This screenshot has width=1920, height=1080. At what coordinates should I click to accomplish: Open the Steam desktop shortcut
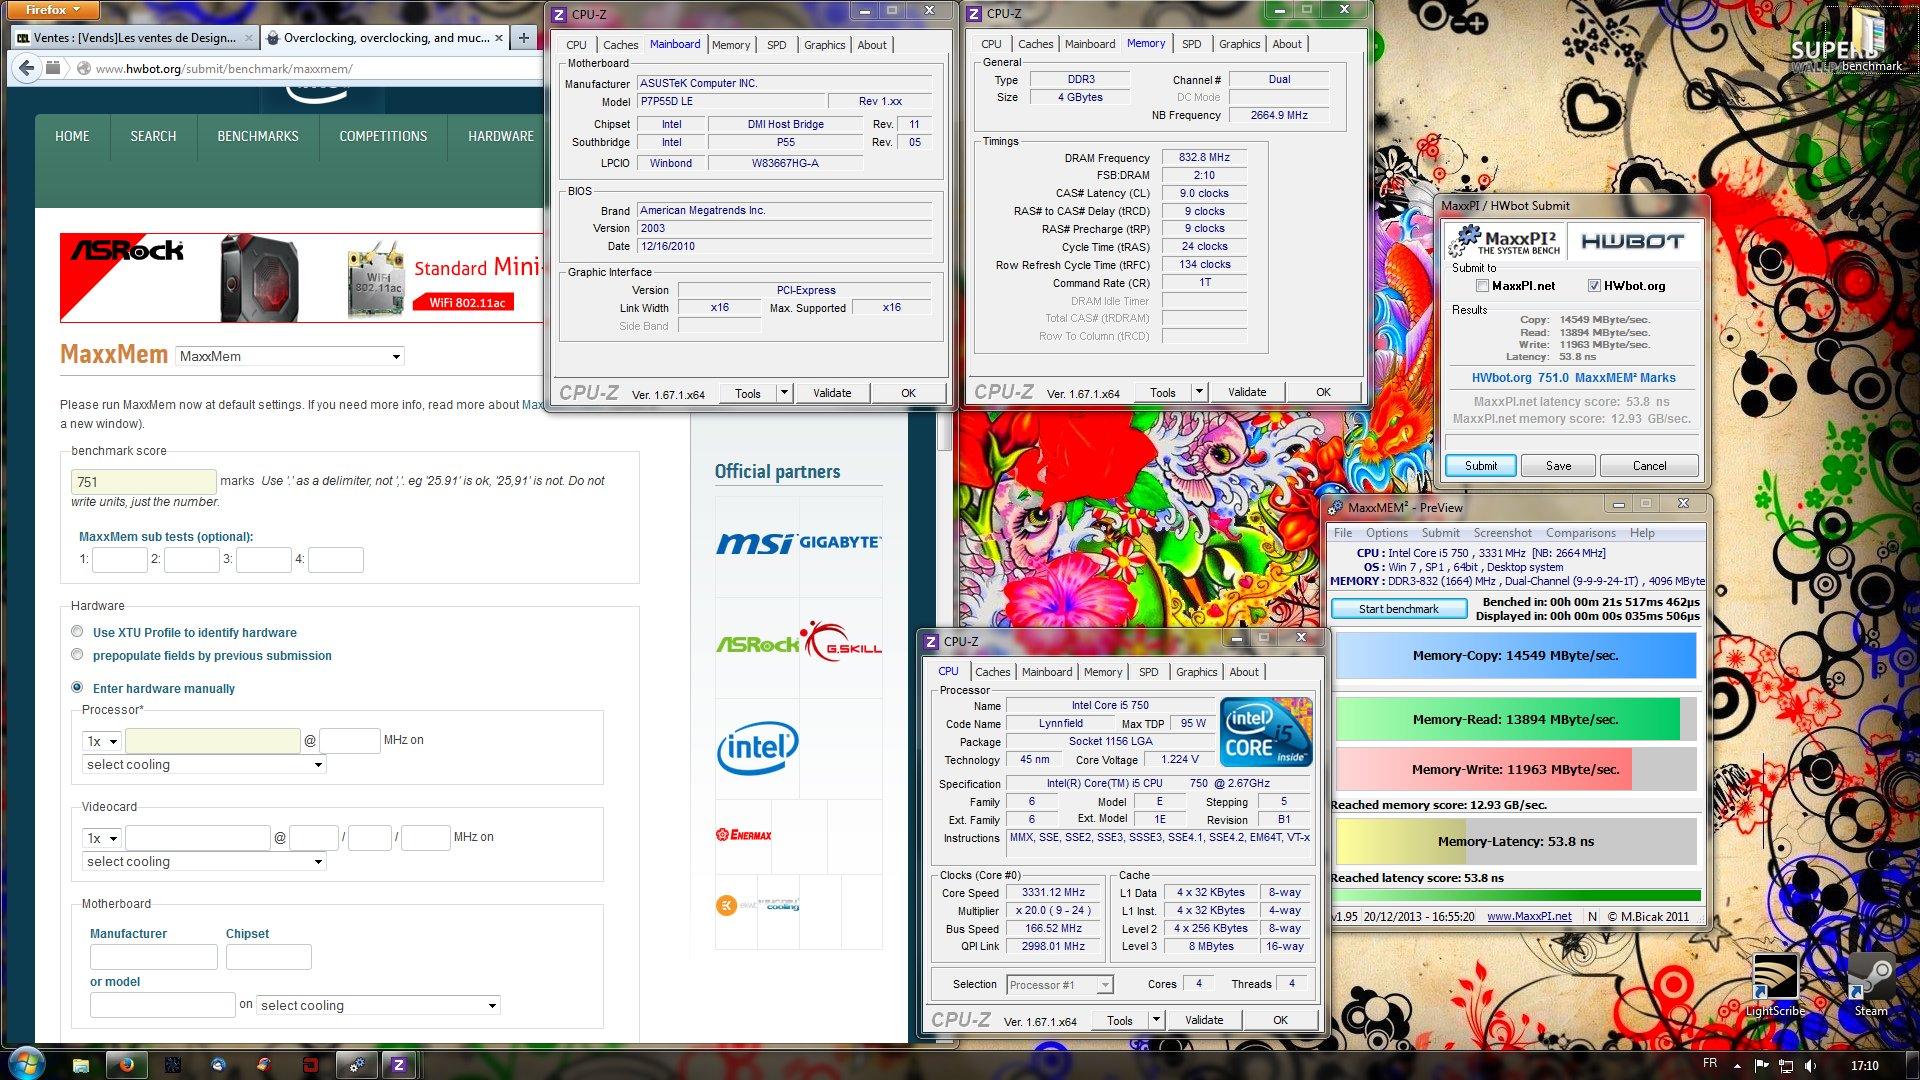pos(1870,985)
